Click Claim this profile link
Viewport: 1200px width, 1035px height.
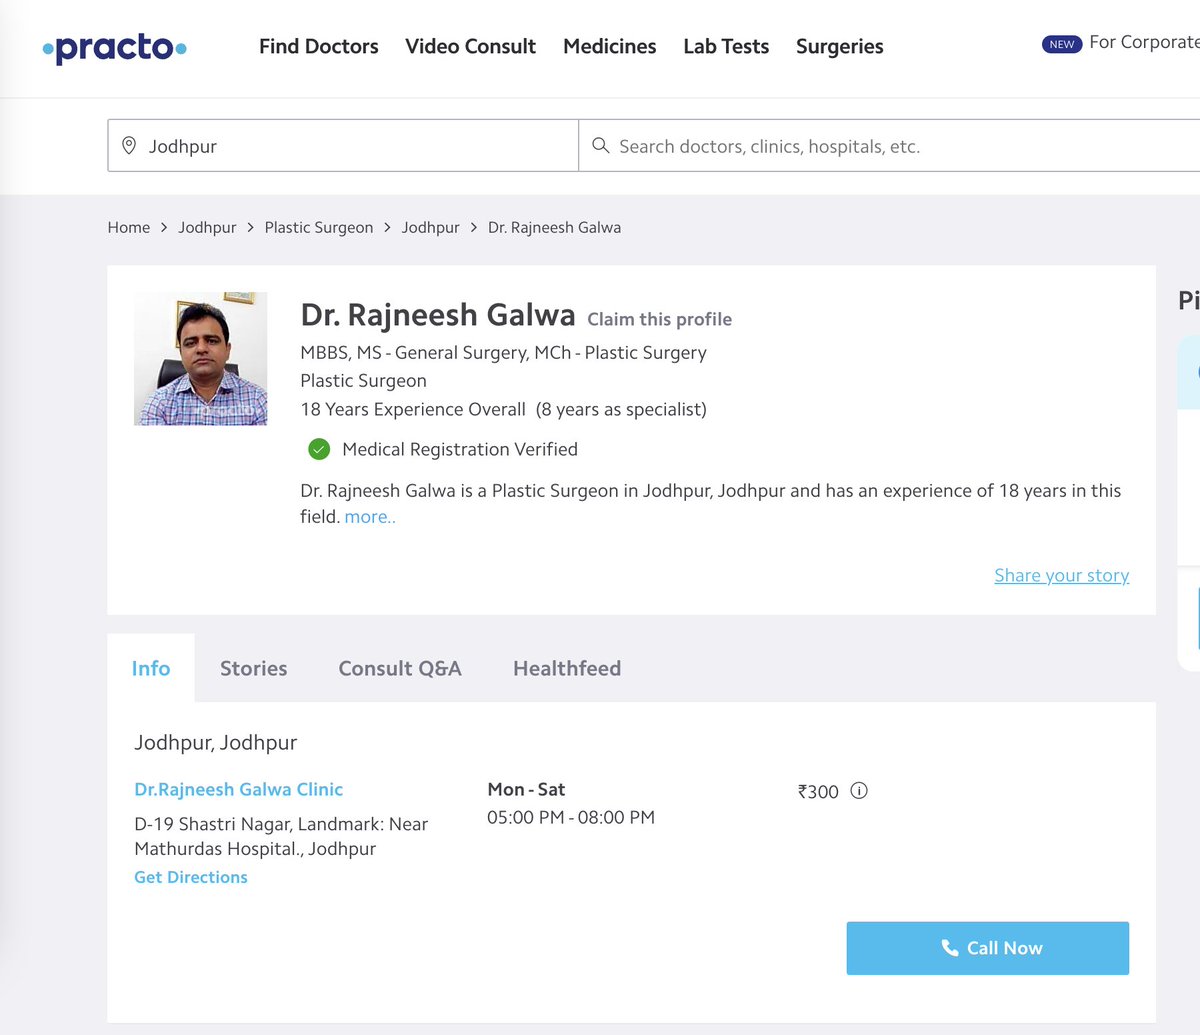[659, 319]
